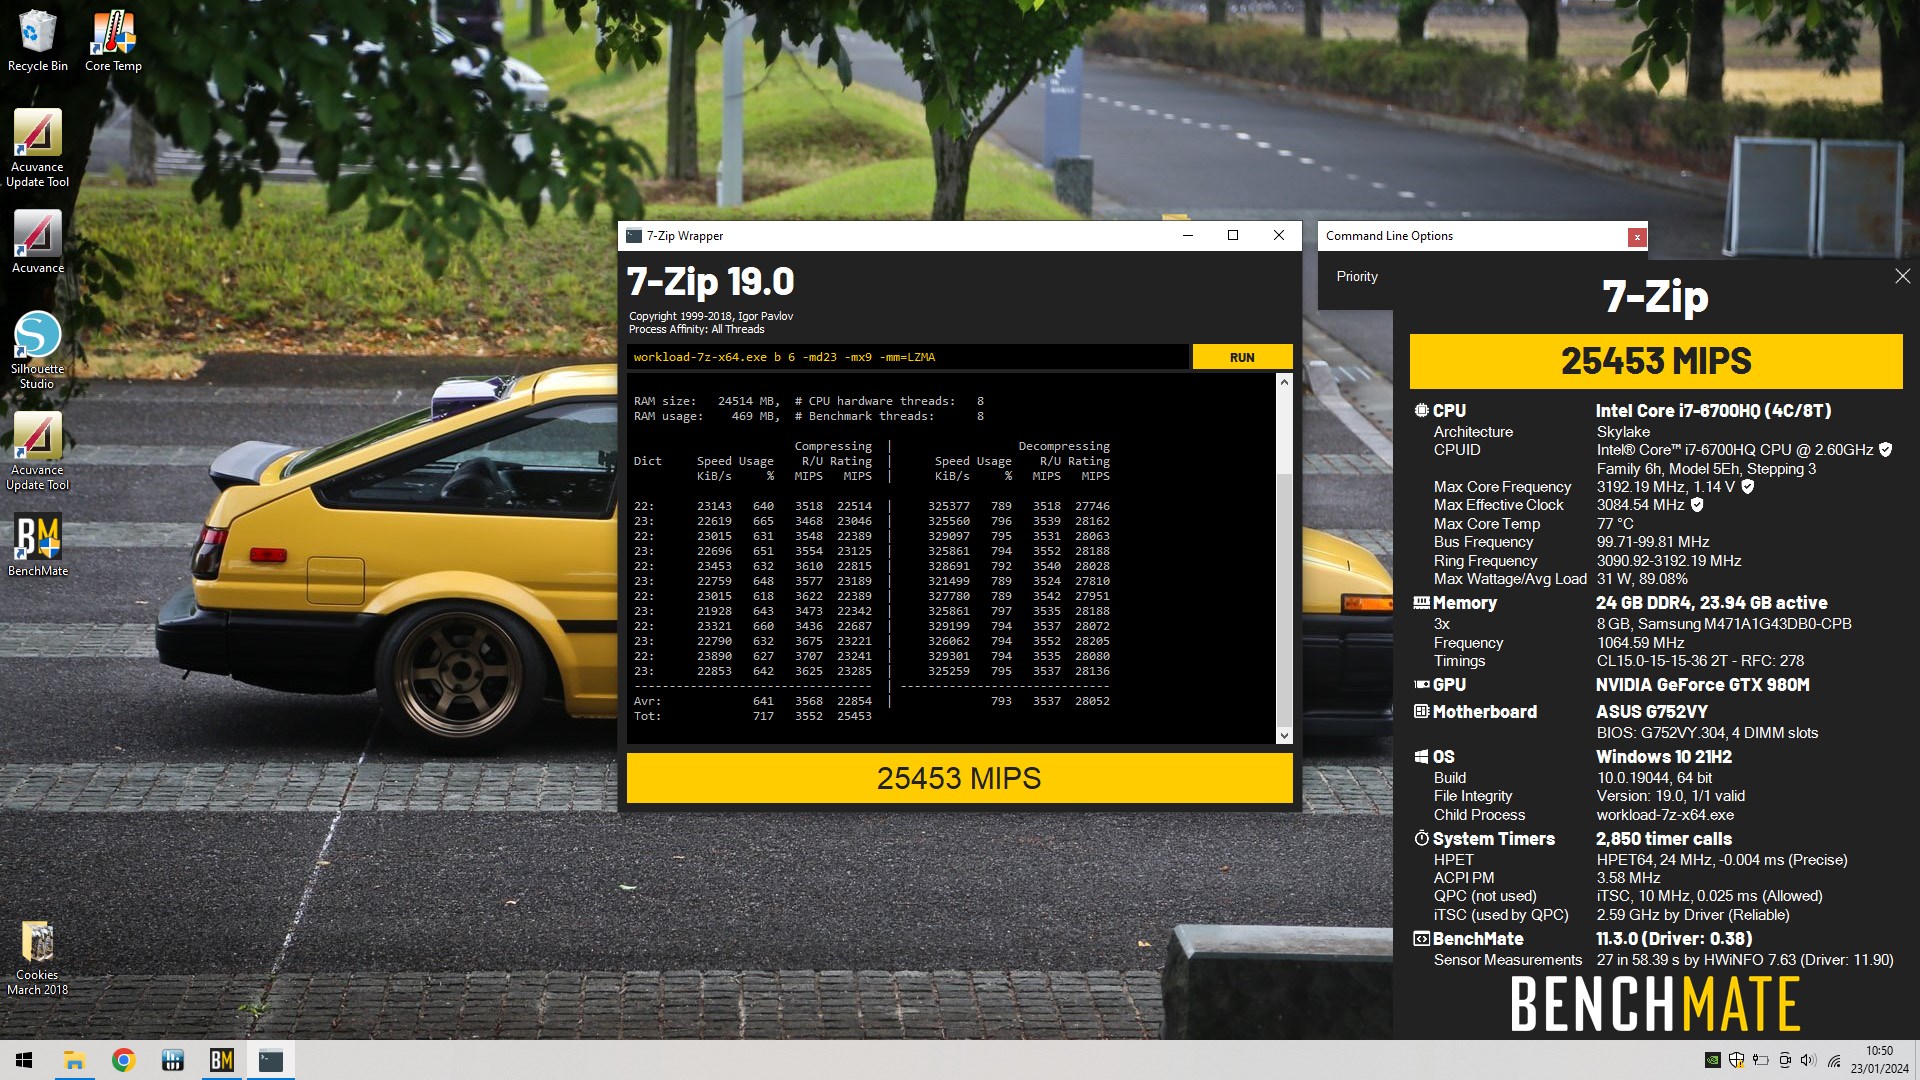Viewport: 1920px width, 1080px height.
Task: Switch to BenchMate in the taskbar
Action: 221,1060
